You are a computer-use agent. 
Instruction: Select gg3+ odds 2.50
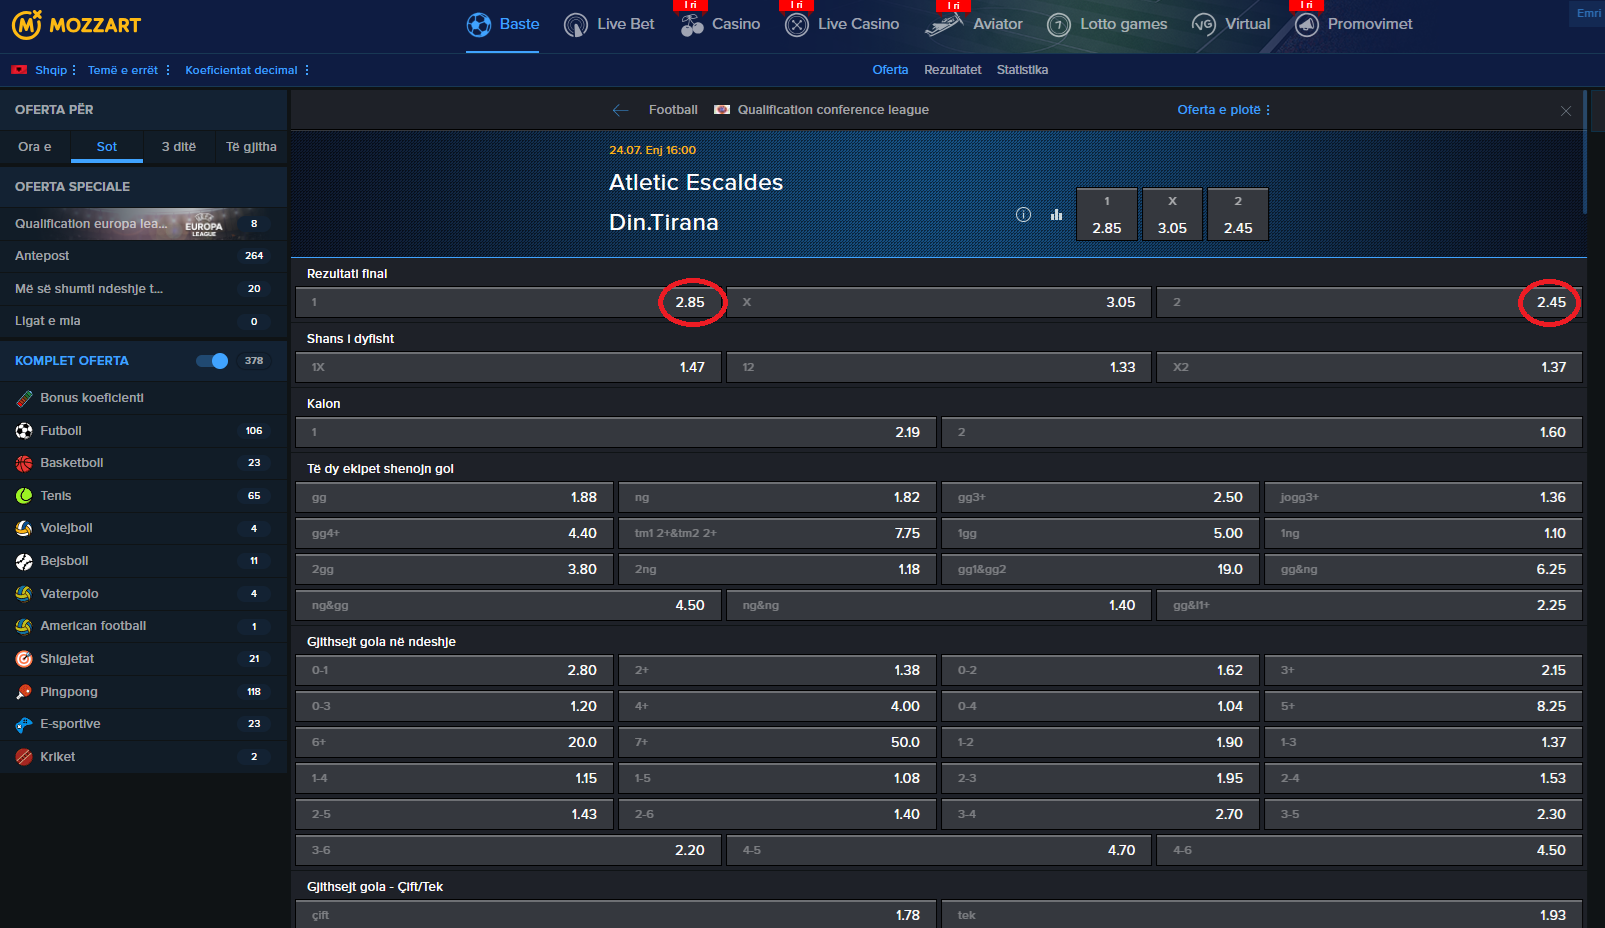point(1100,497)
